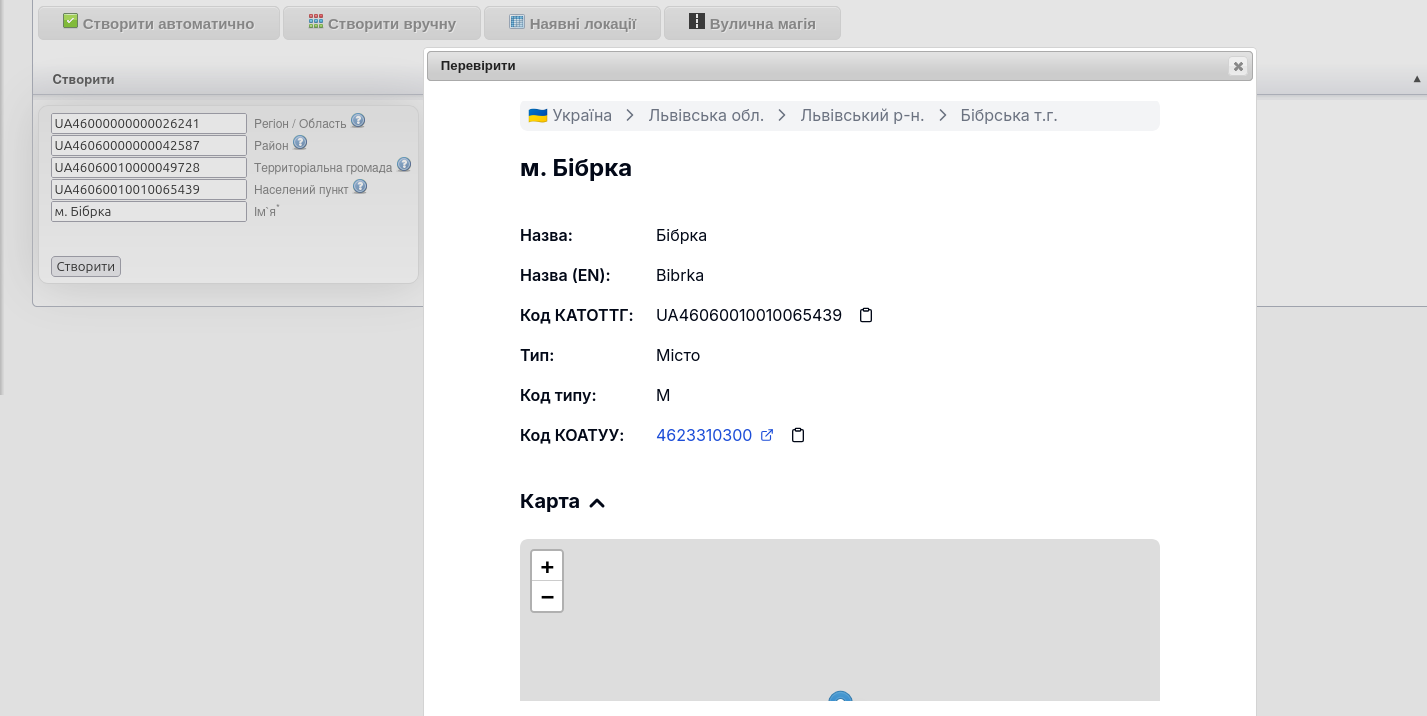This screenshot has height=716, width=1427.
Task: Navigate to Львівська обл. breadcrumb
Action: click(x=706, y=116)
